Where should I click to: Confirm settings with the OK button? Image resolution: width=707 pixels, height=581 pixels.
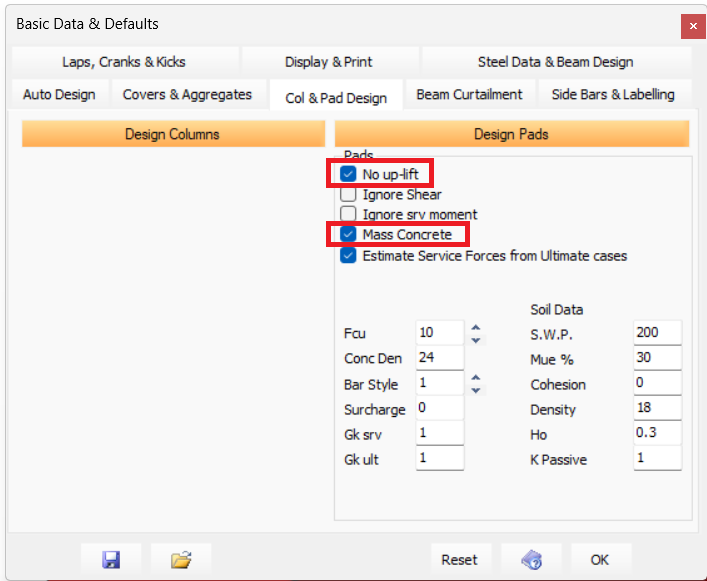(x=600, y=559)
